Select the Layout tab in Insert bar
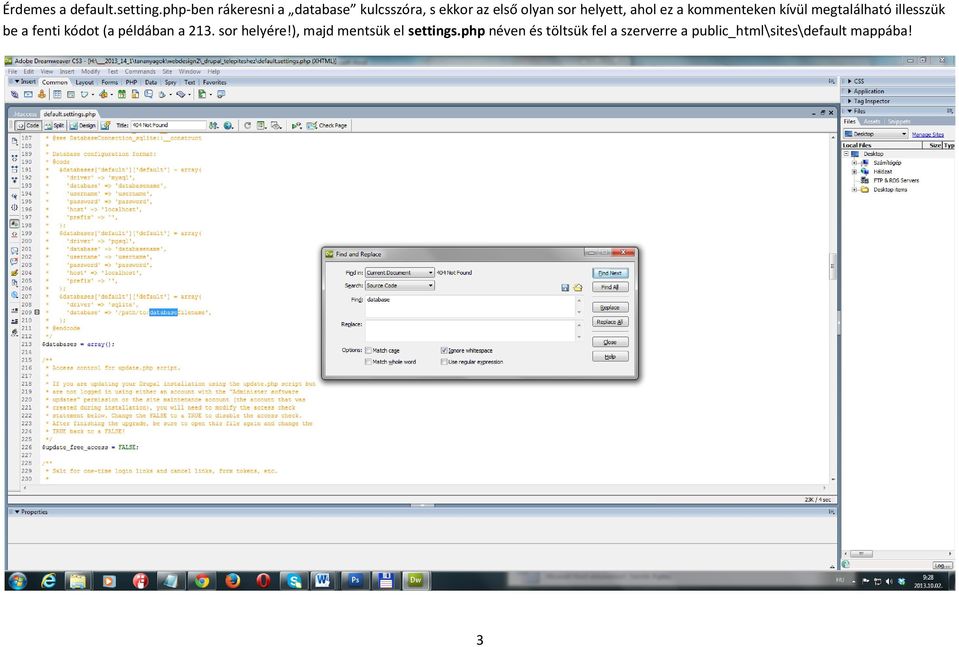 tap(84, 82)
